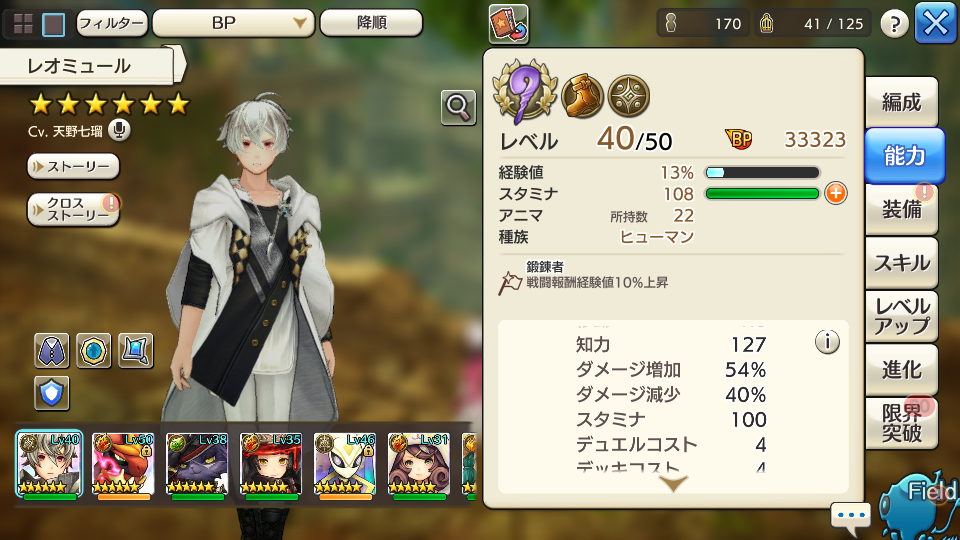960x540 pixels.
Task: Switch to the 装備 tab
Action: 902,209
